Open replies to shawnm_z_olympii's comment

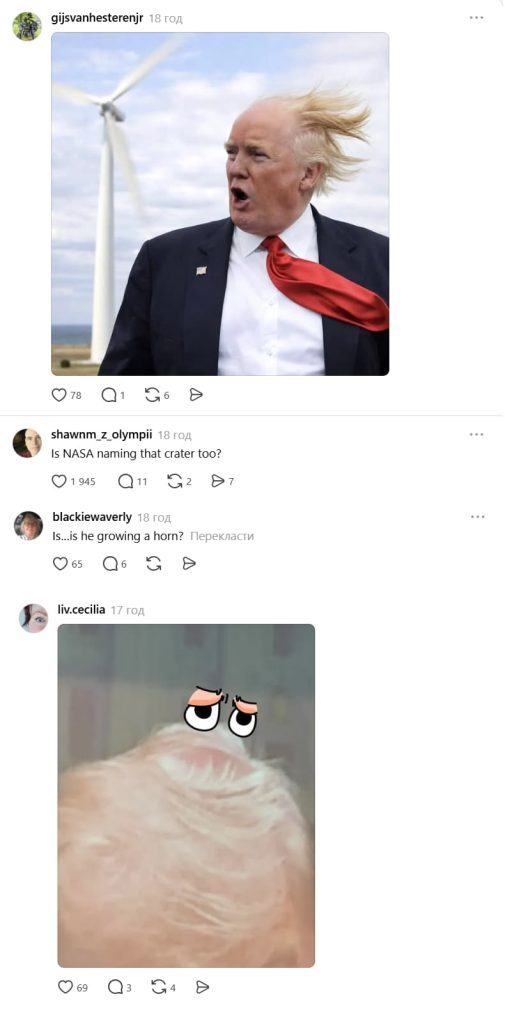click(x=125, y=481)
